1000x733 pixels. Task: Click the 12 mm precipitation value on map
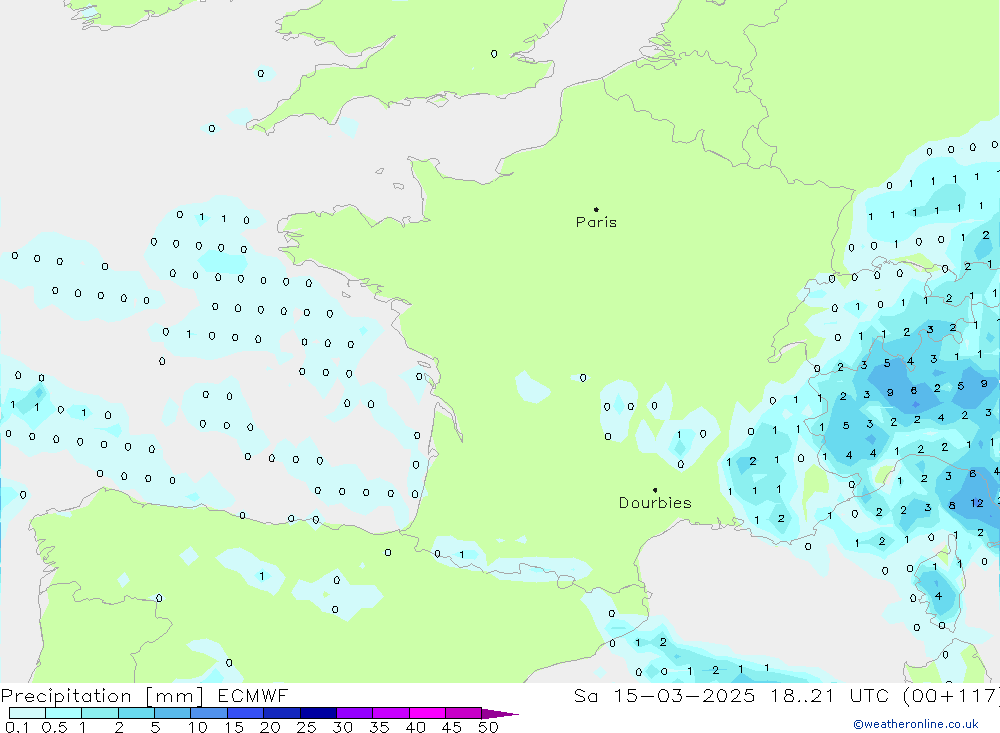click(x=977, y=503)
